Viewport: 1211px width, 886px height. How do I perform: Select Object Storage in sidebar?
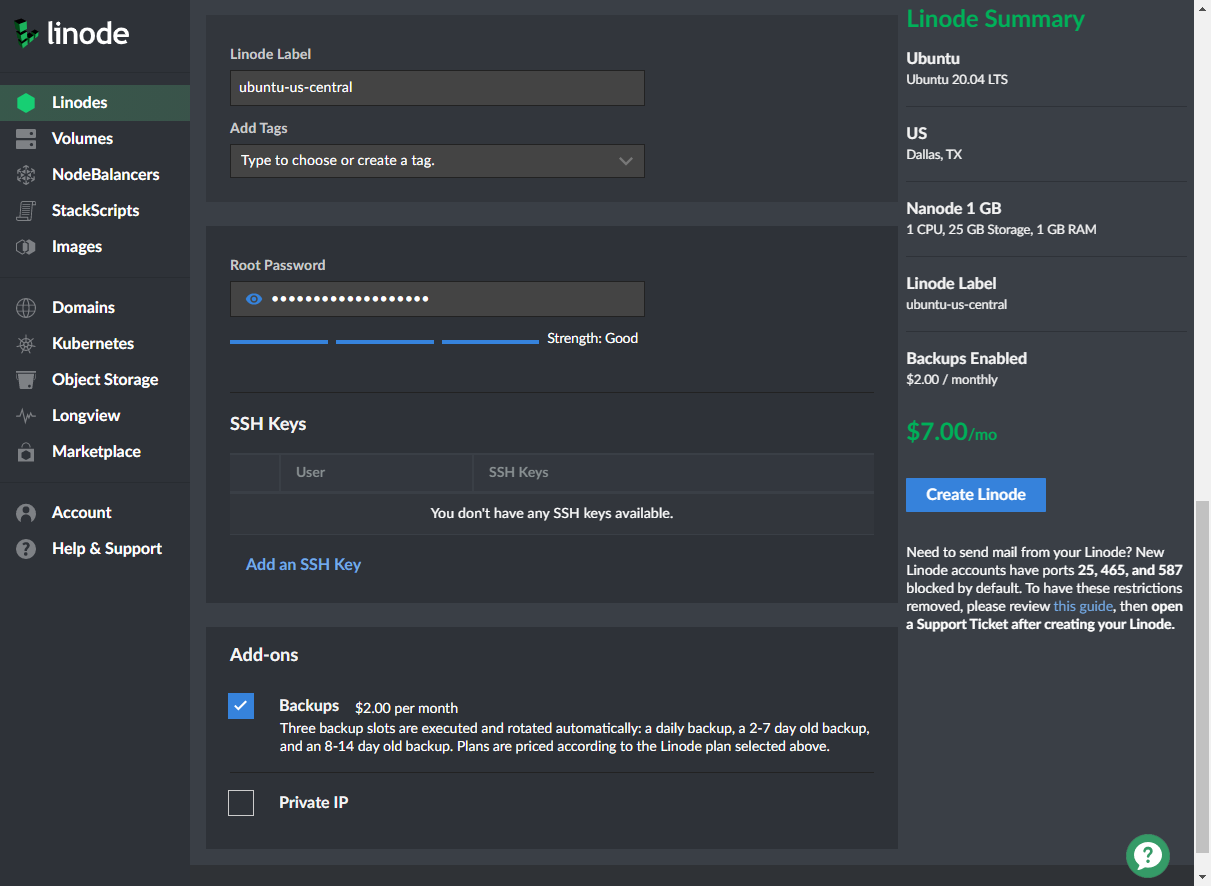point(95,380)
